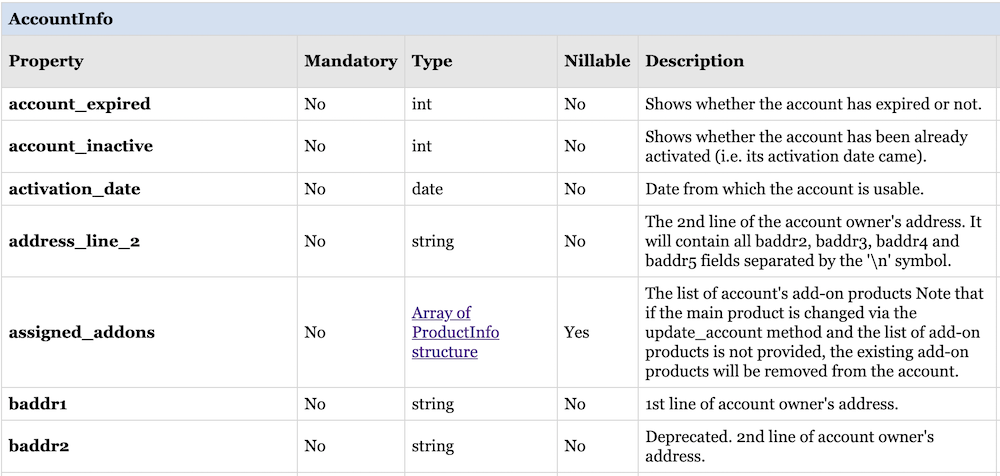
Task: Click the Description column header
Action: click(694, 61)
